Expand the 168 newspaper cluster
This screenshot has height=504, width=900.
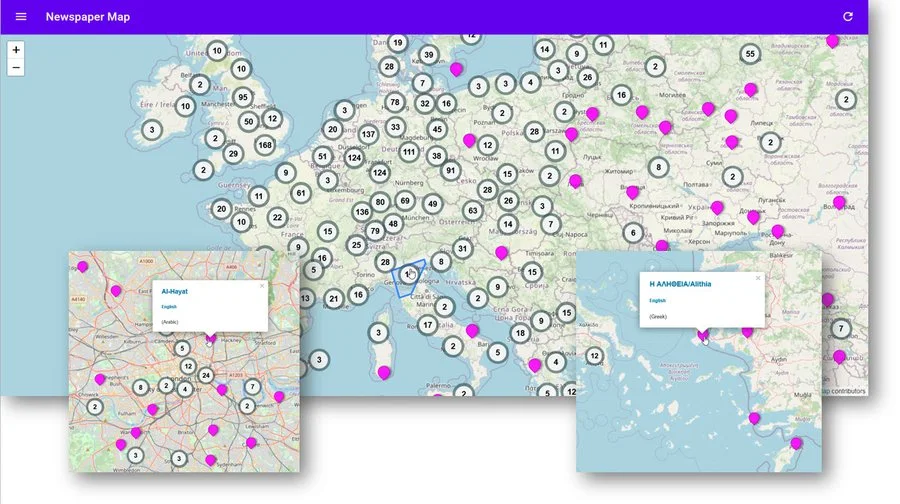(265, 145)
